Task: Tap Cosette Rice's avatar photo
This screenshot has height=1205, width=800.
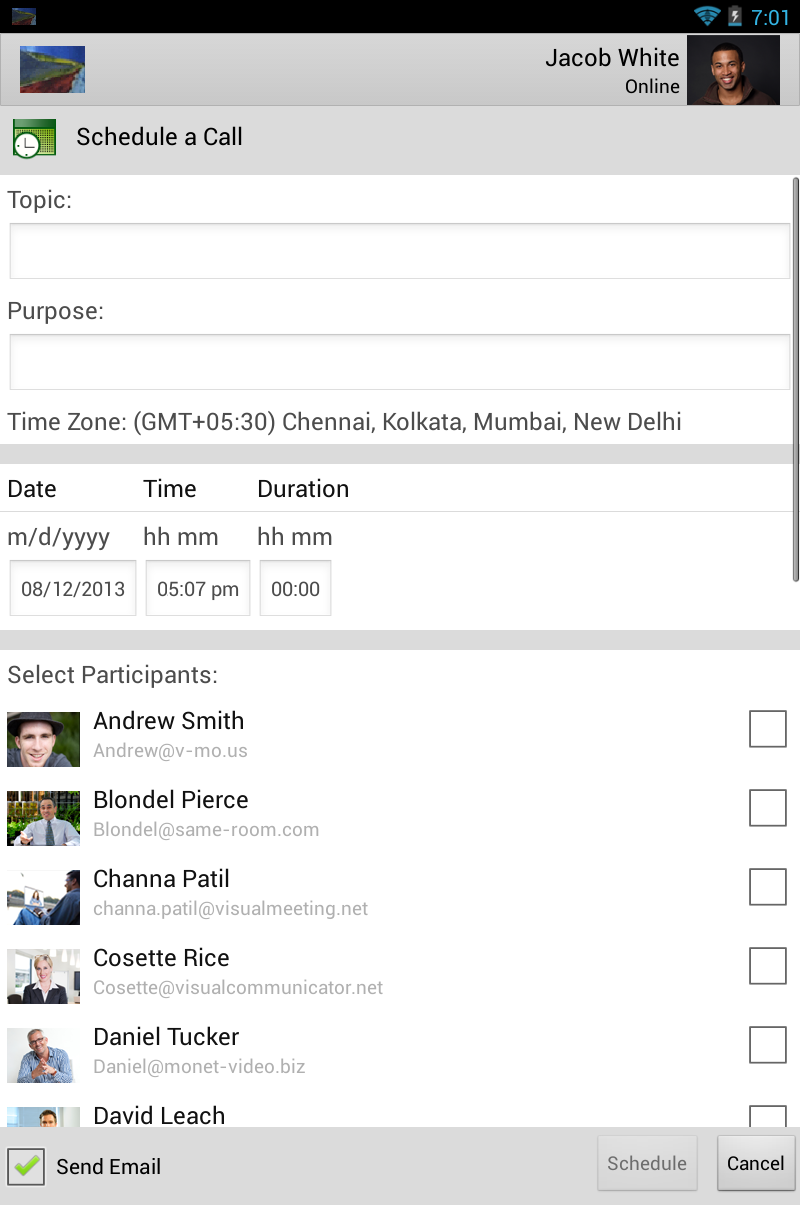Action: 43,976
